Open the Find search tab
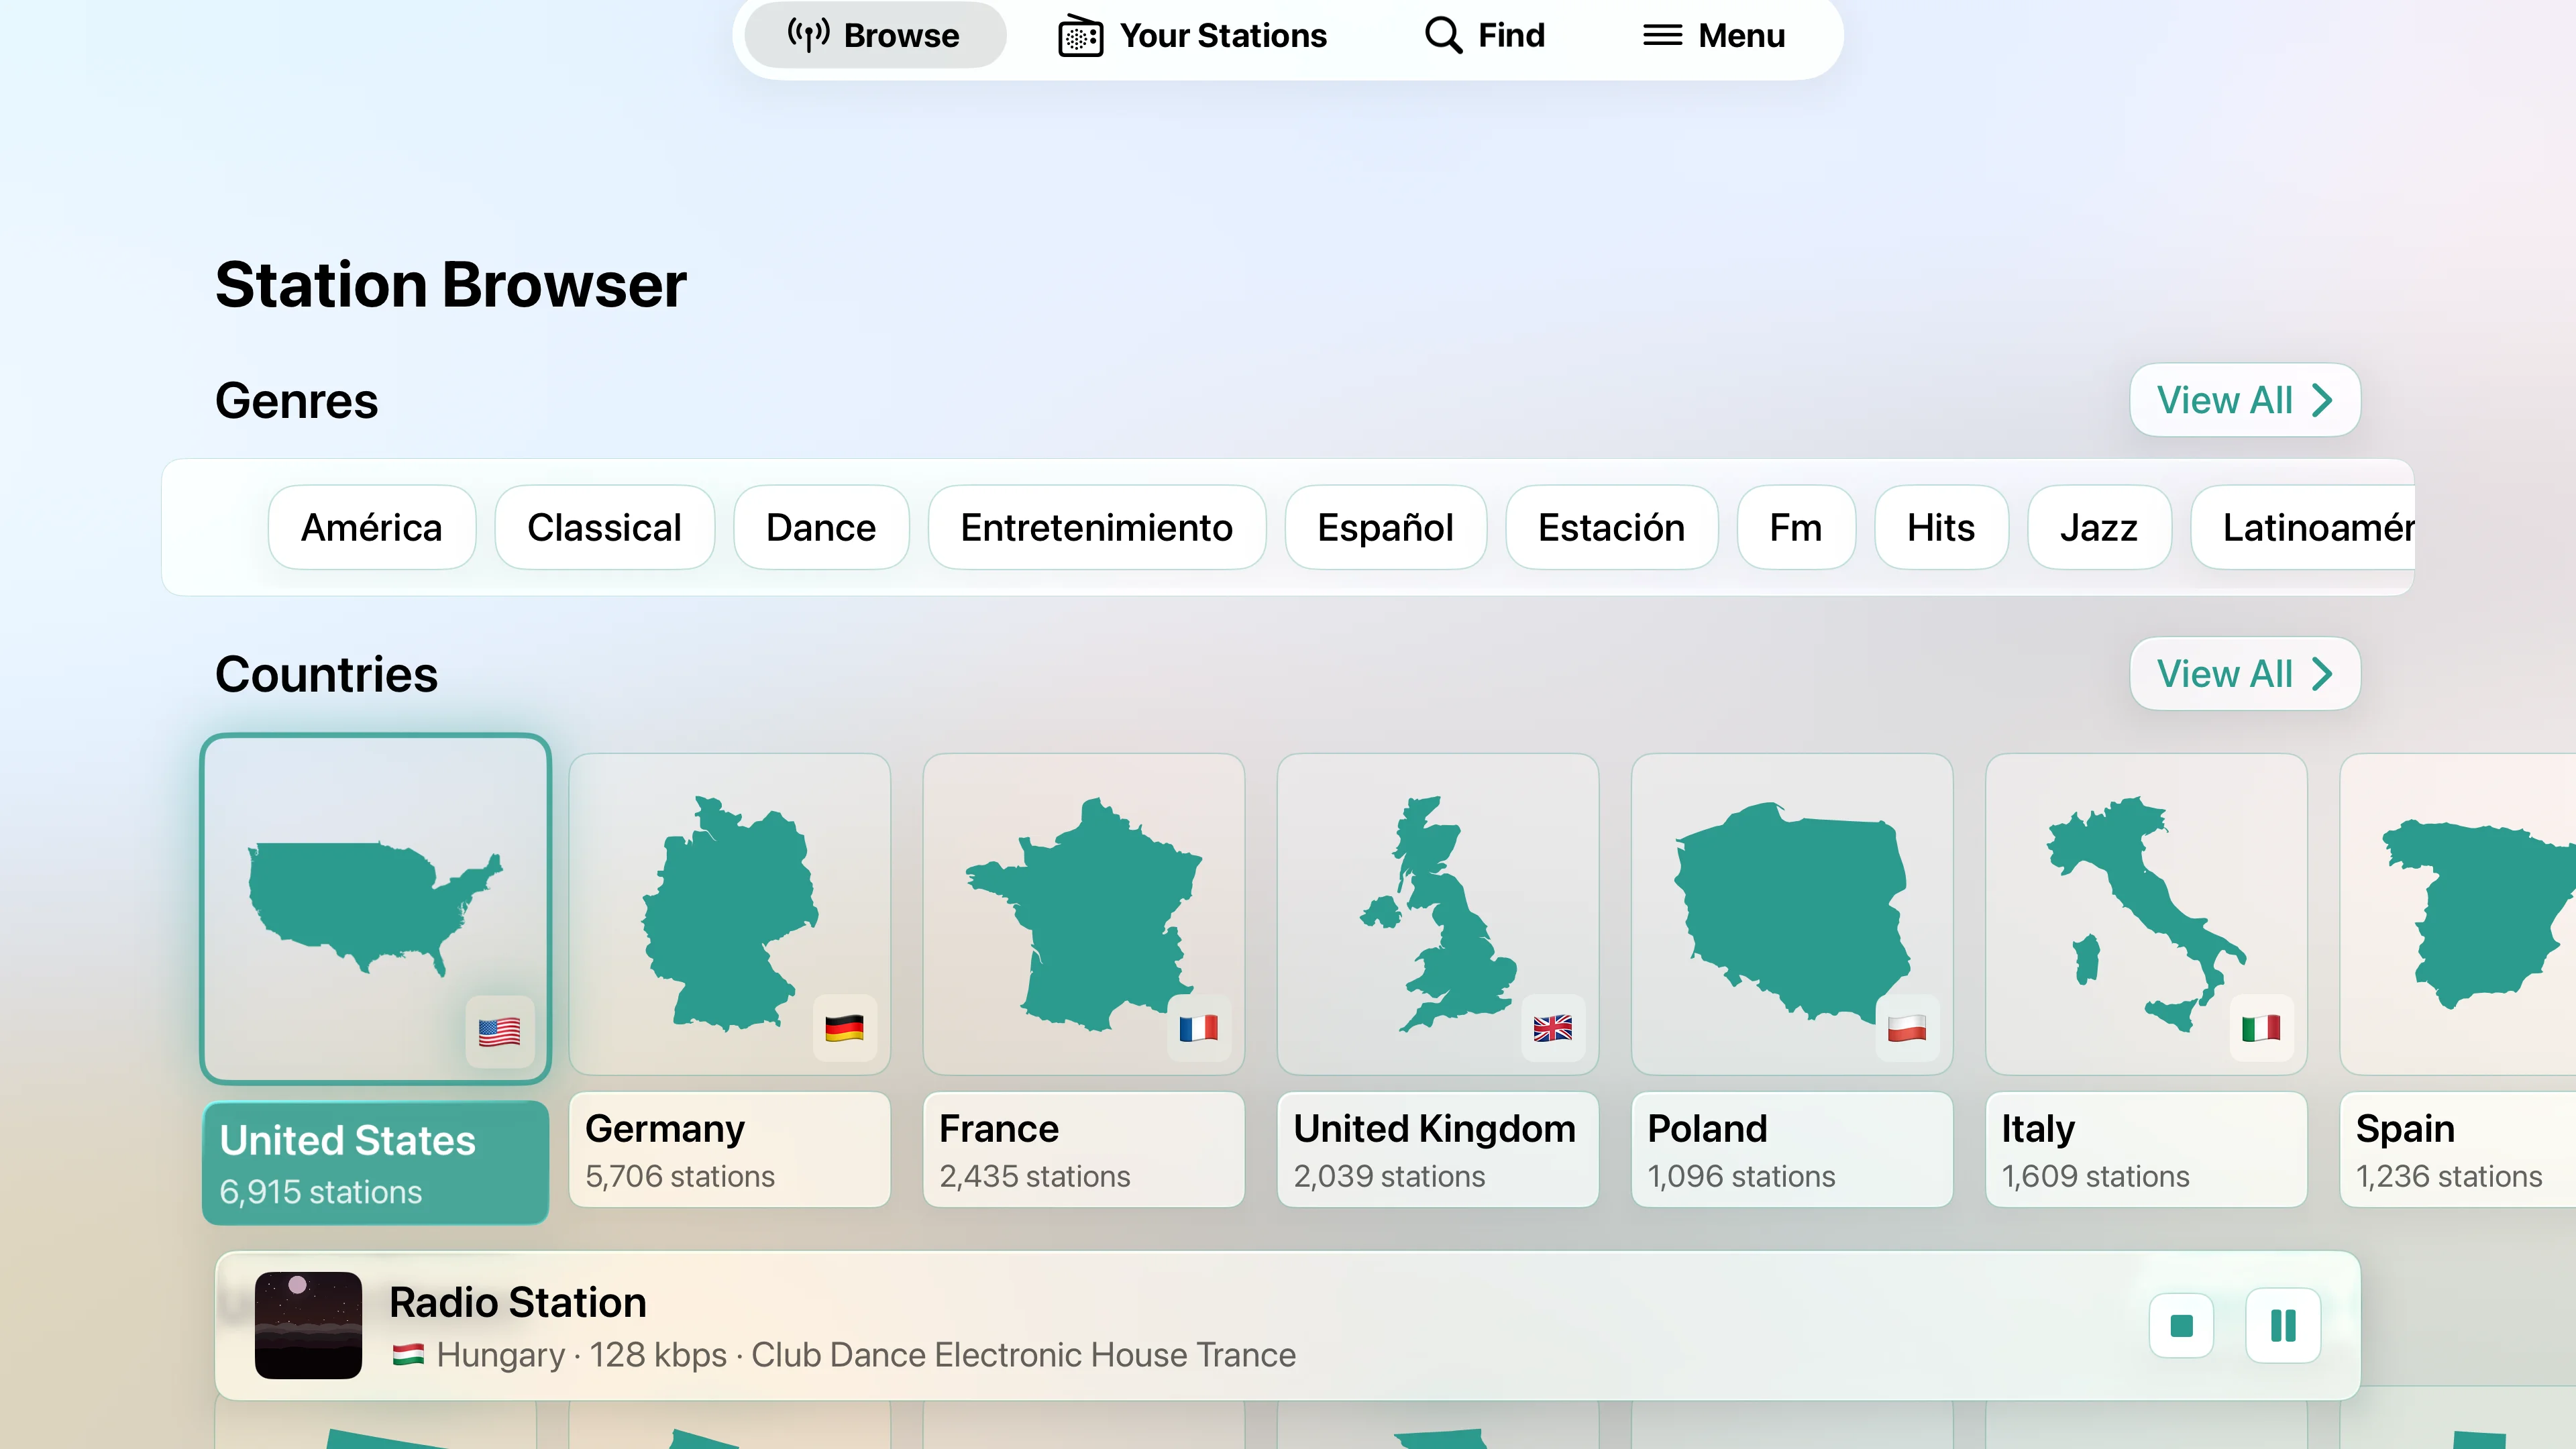The width and height of the screenshot is (2576, 1449). point(1485,36)
